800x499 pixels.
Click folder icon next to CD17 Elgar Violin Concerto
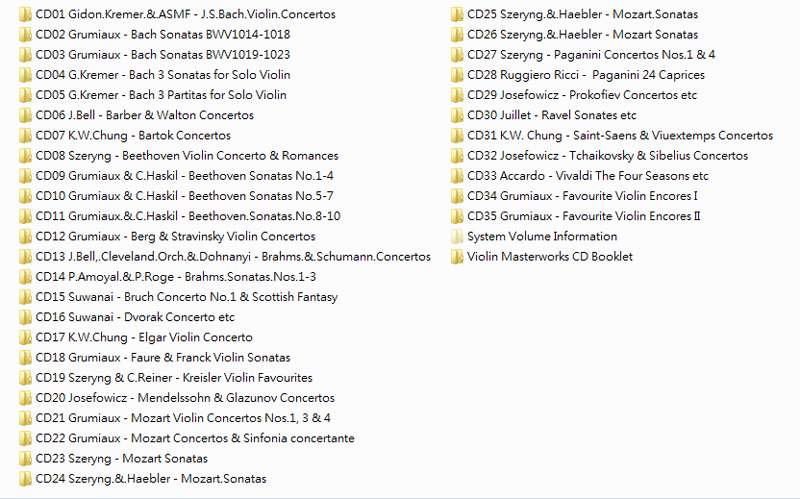pyautogui.click(x=24, y=338)
